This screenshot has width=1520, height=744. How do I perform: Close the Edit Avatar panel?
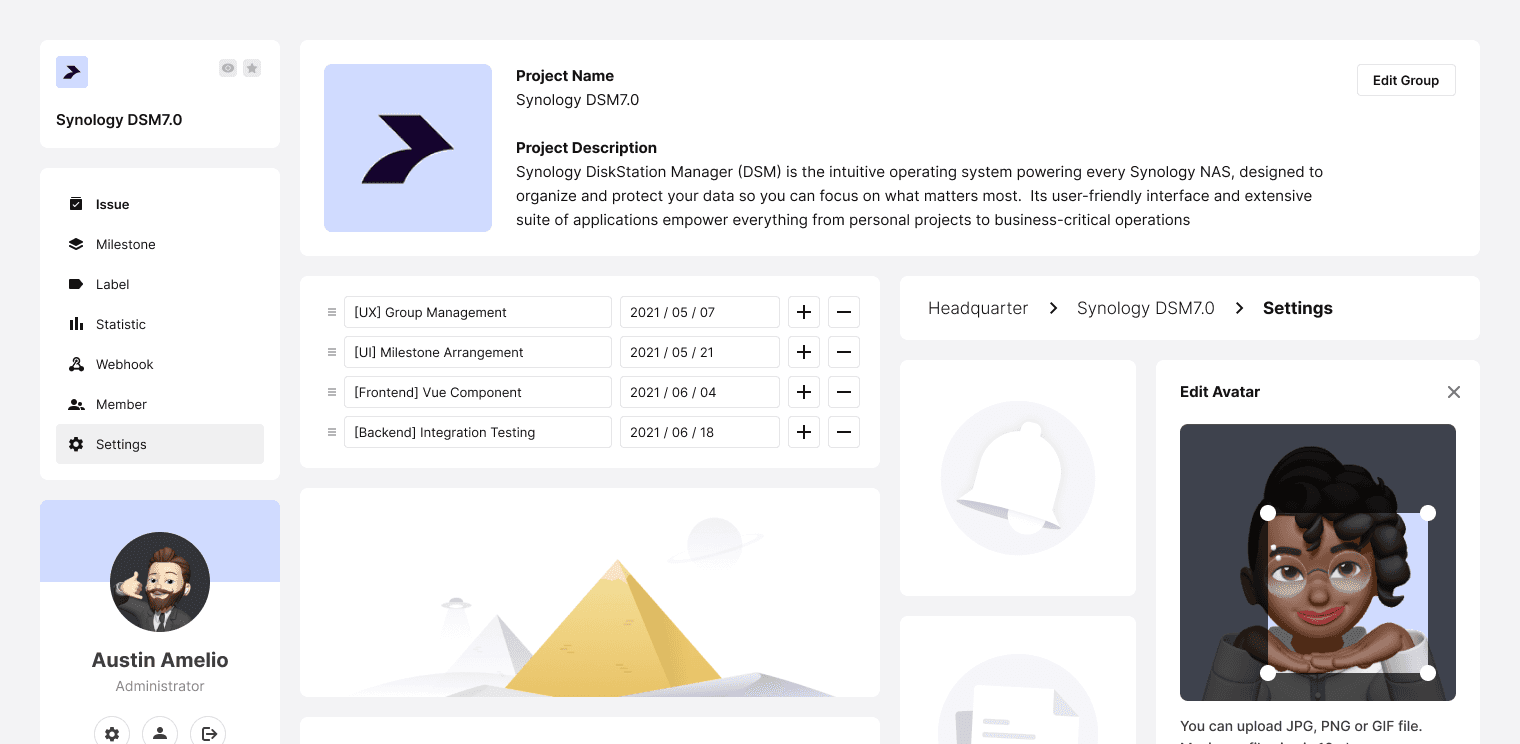click(1454, 392)
